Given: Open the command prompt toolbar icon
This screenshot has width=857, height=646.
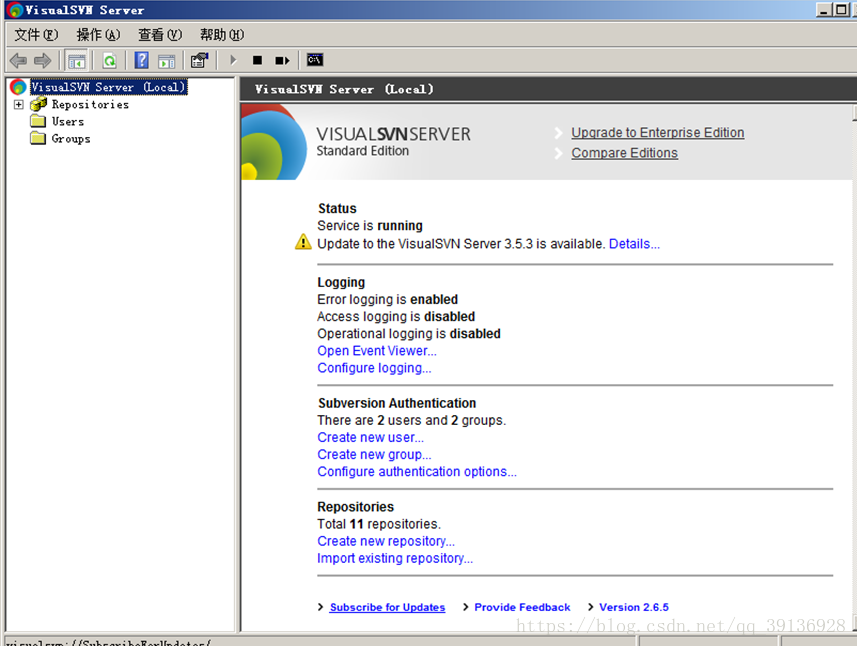Looking at the screenshot, I should [315, 60].
